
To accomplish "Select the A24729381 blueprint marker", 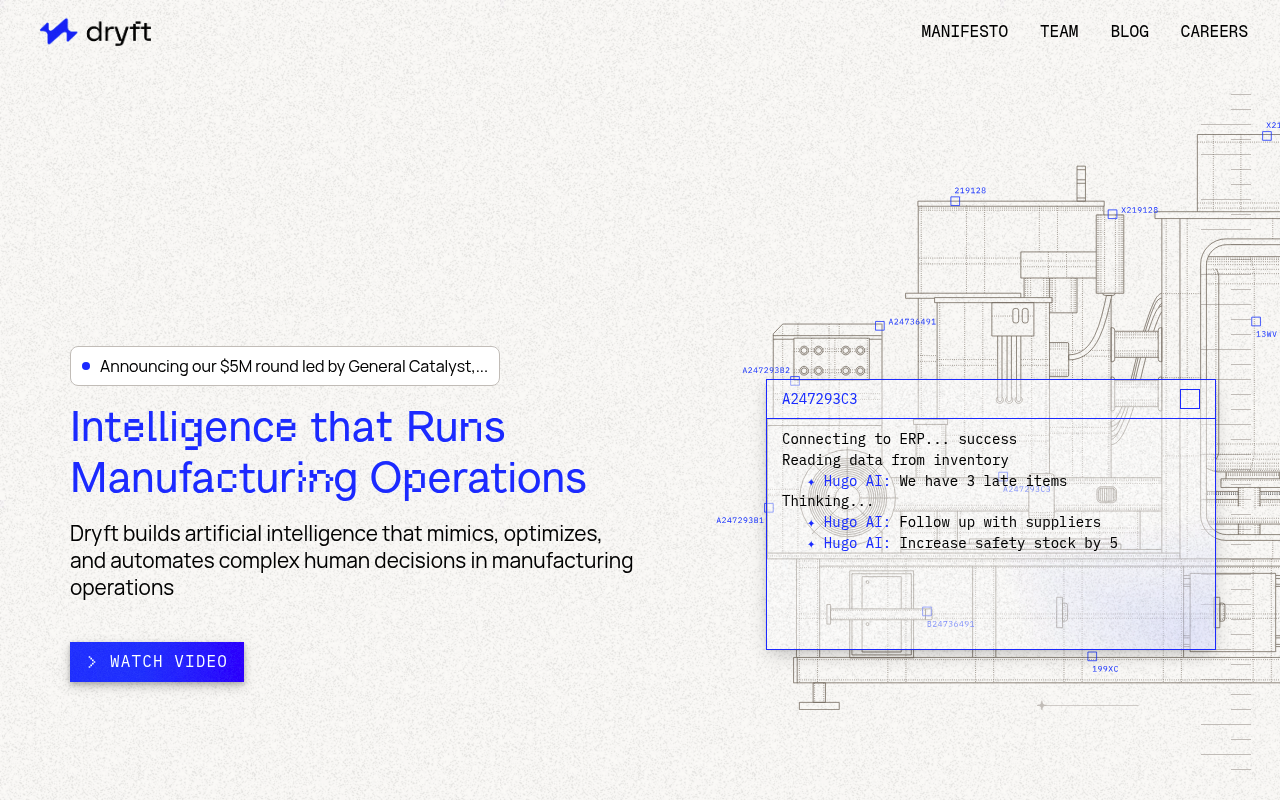I will coord(769,508).
